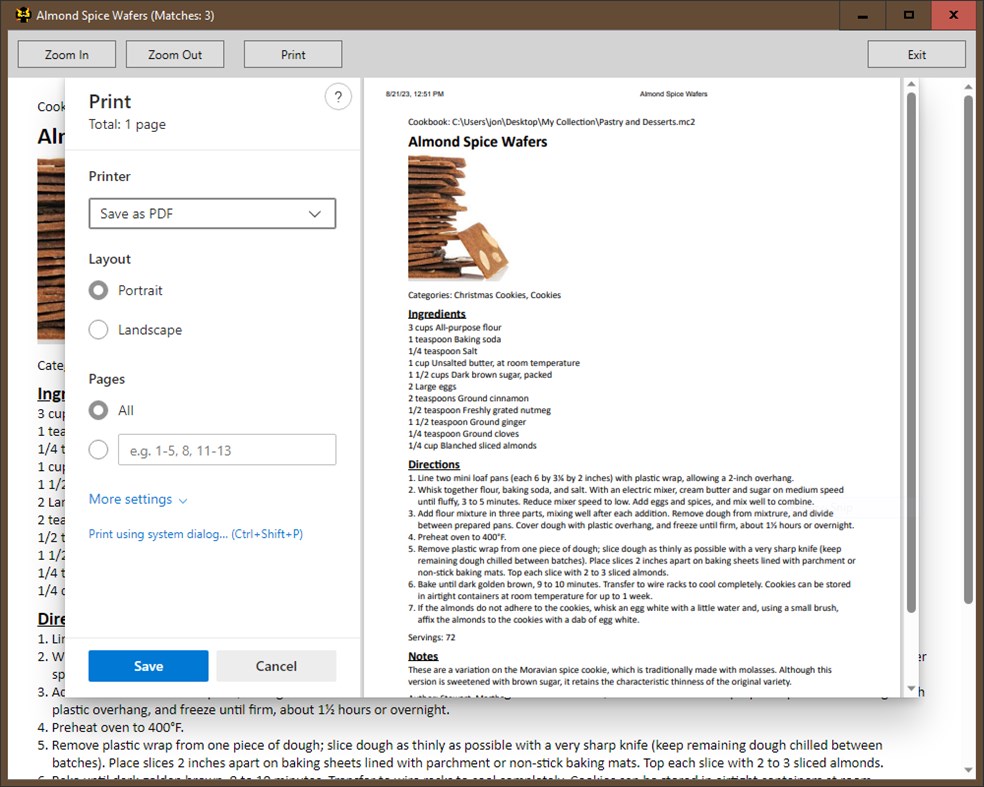Click the cookbook app icon in the title bar
This screenshot has width=984, height=787.
pos(22,15)
